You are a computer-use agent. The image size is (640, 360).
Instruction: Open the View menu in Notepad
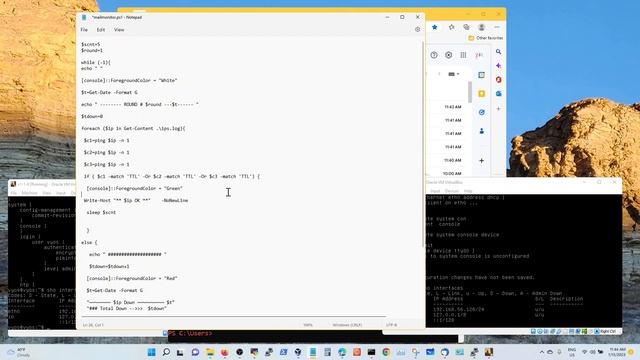119,30
